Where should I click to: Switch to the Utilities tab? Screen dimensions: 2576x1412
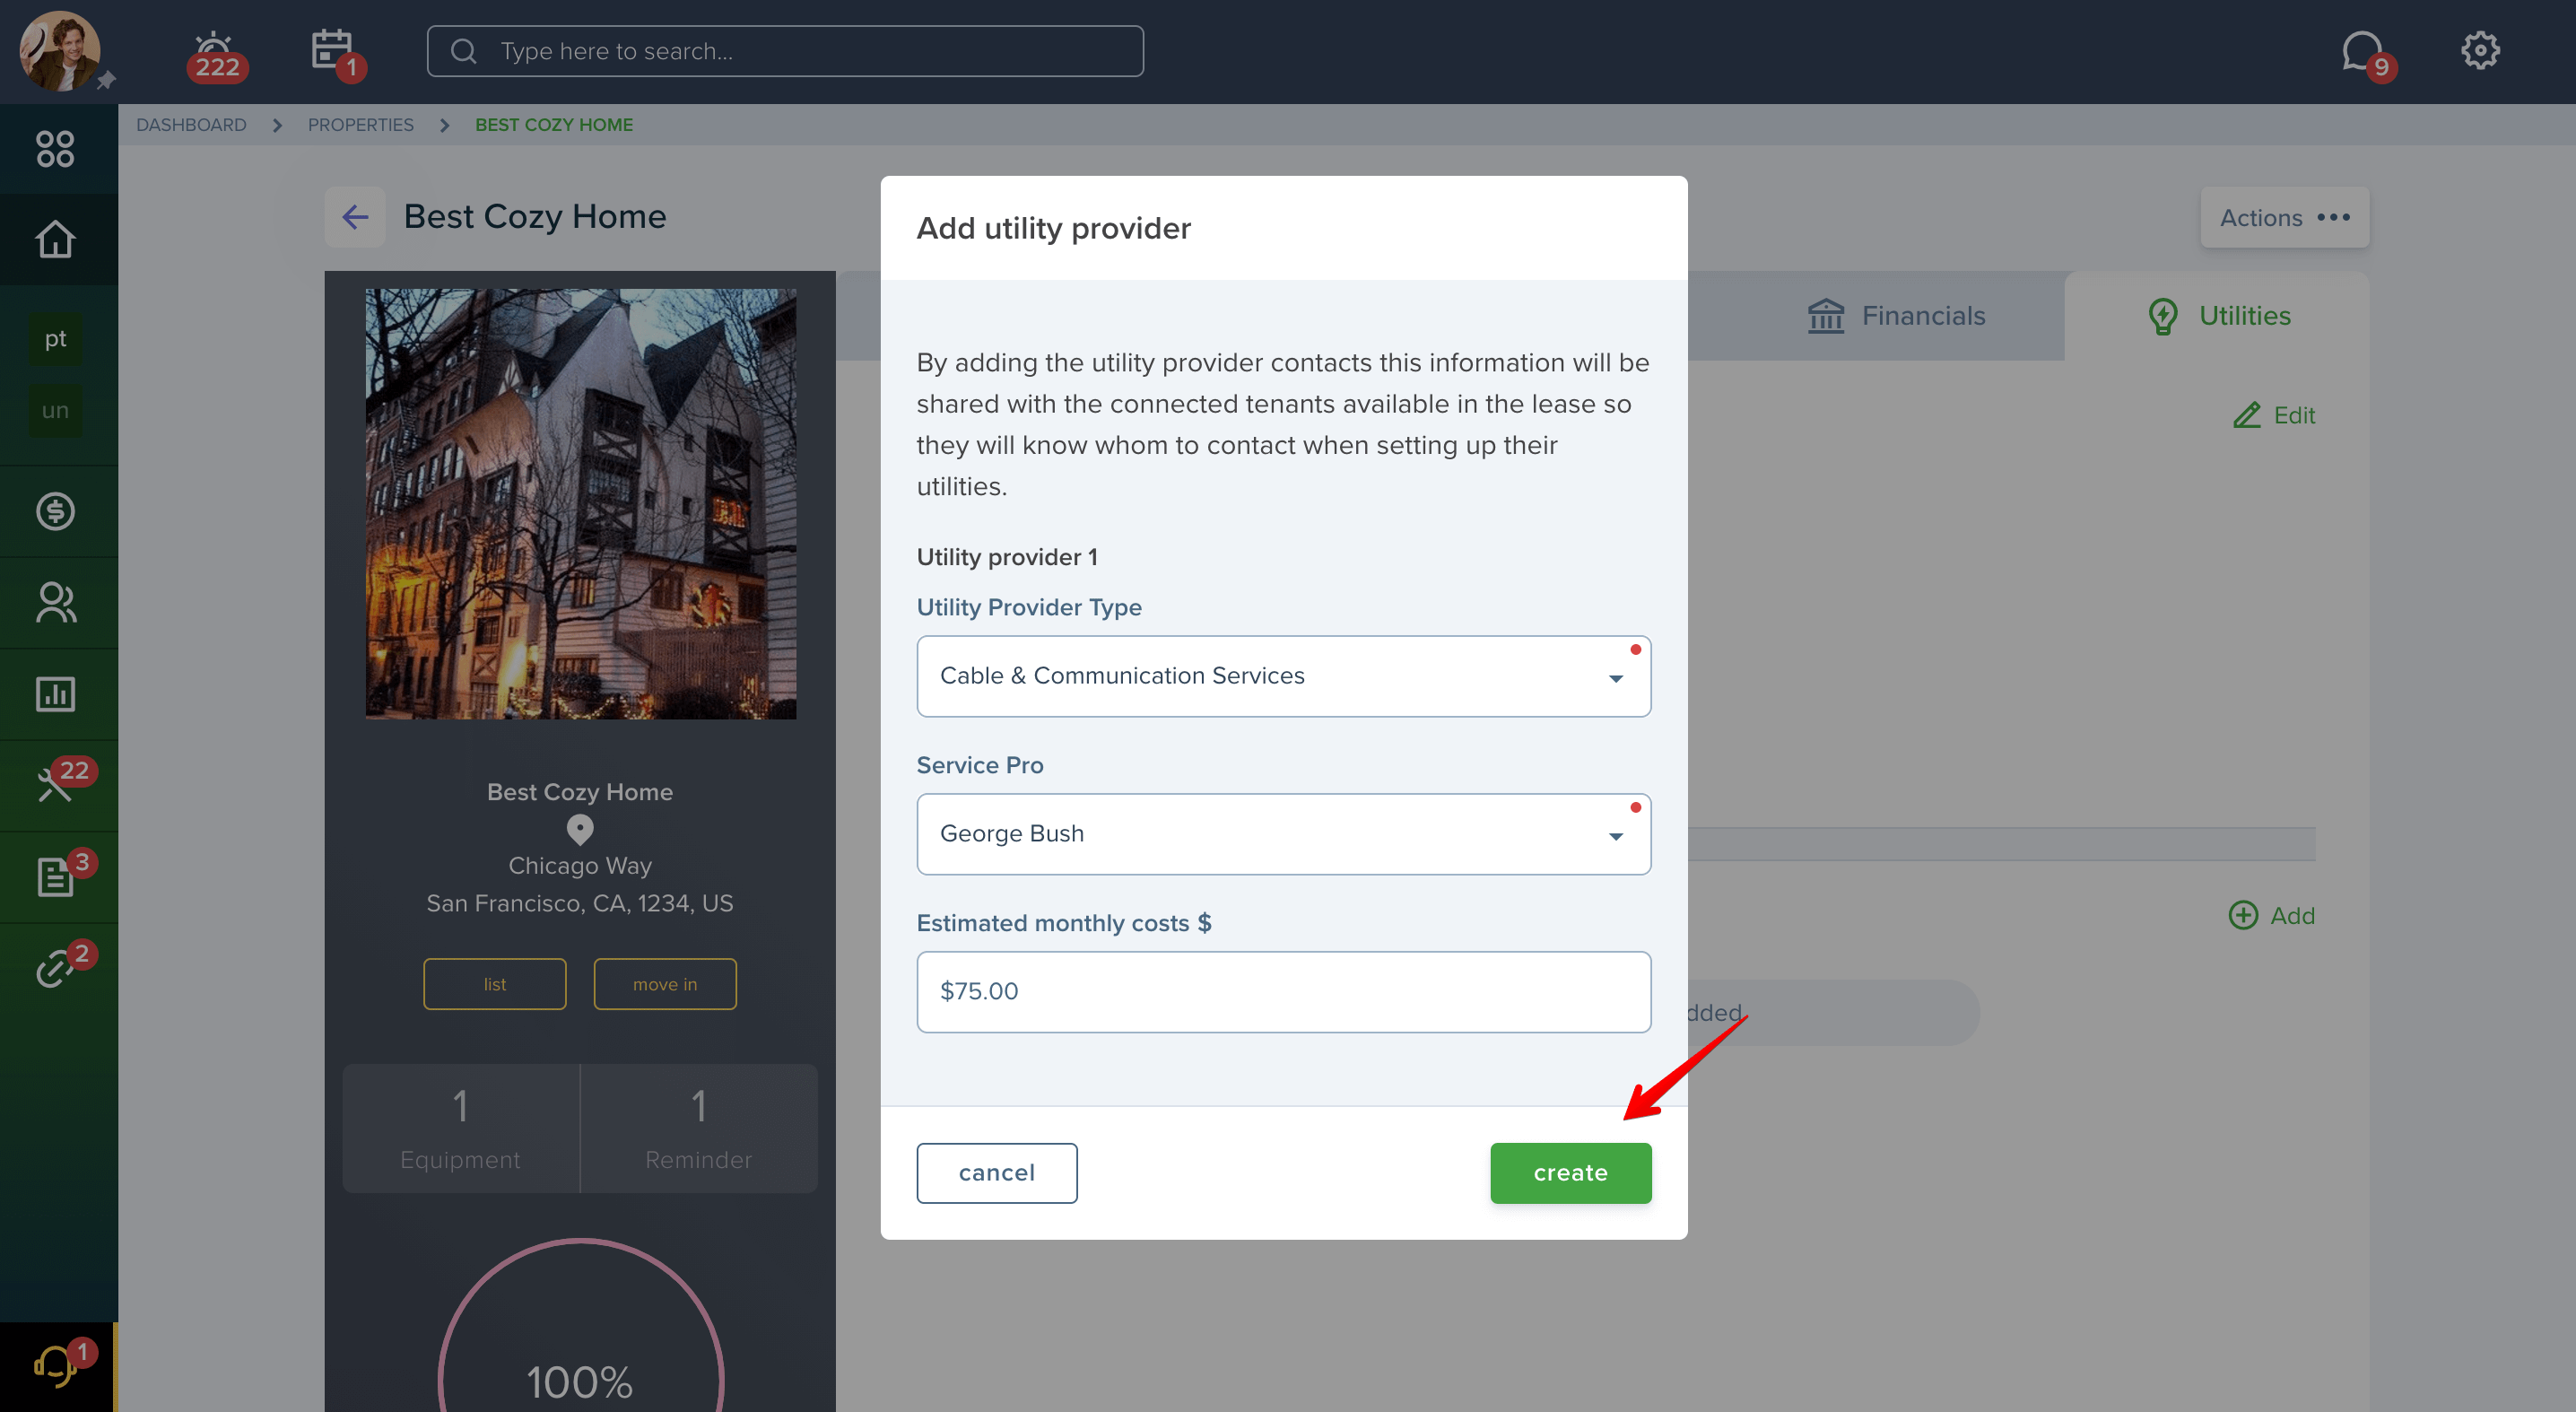[2218, 316]
